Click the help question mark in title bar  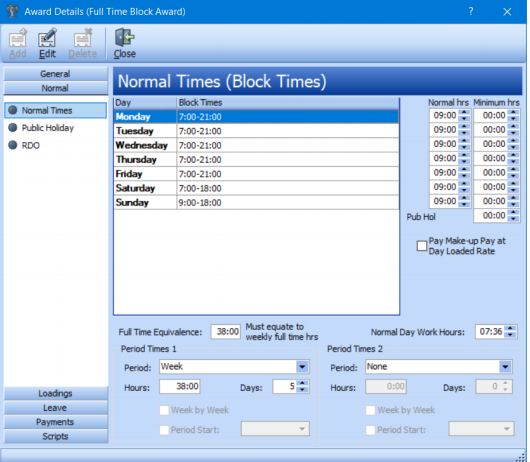(471, 11)
